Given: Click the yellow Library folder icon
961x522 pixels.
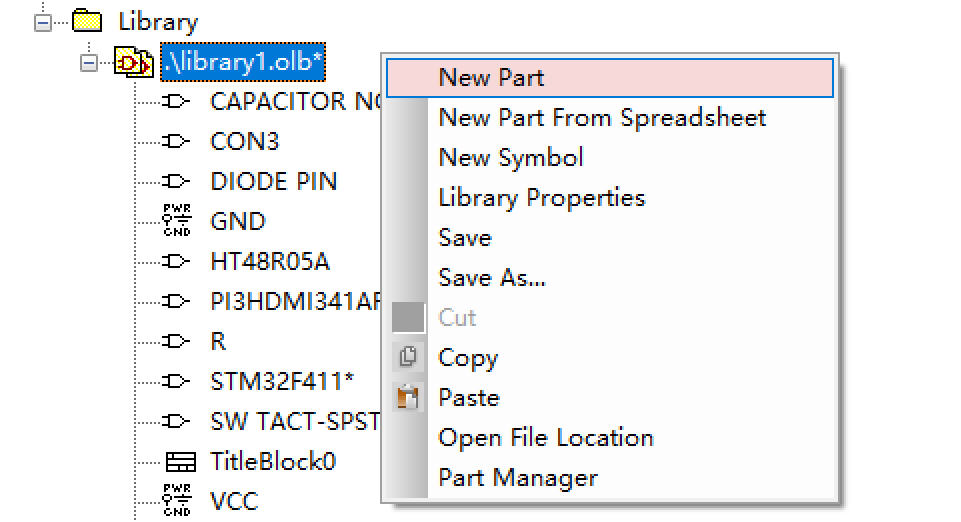Looking at the screenshot, I should [x=87, y=21].
